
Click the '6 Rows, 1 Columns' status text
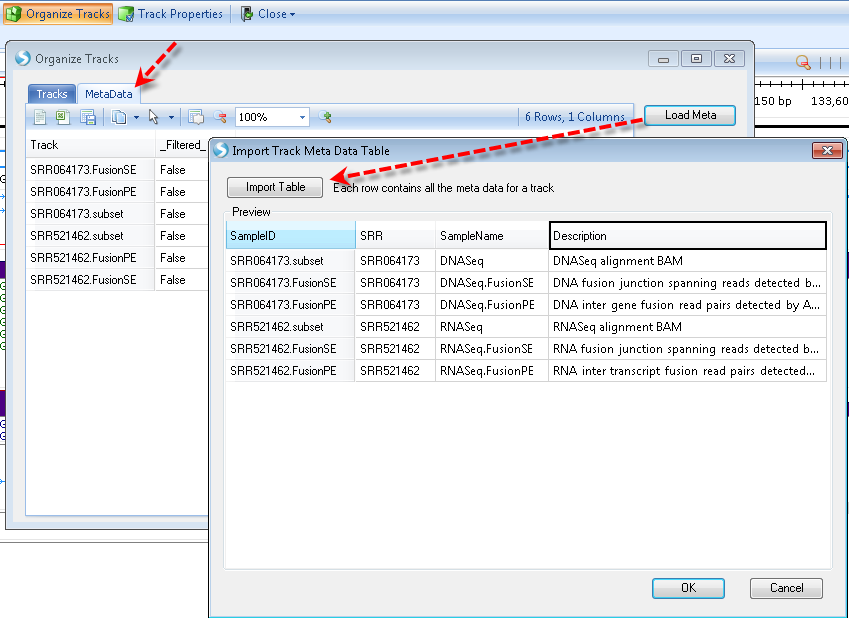click(574, 117)
